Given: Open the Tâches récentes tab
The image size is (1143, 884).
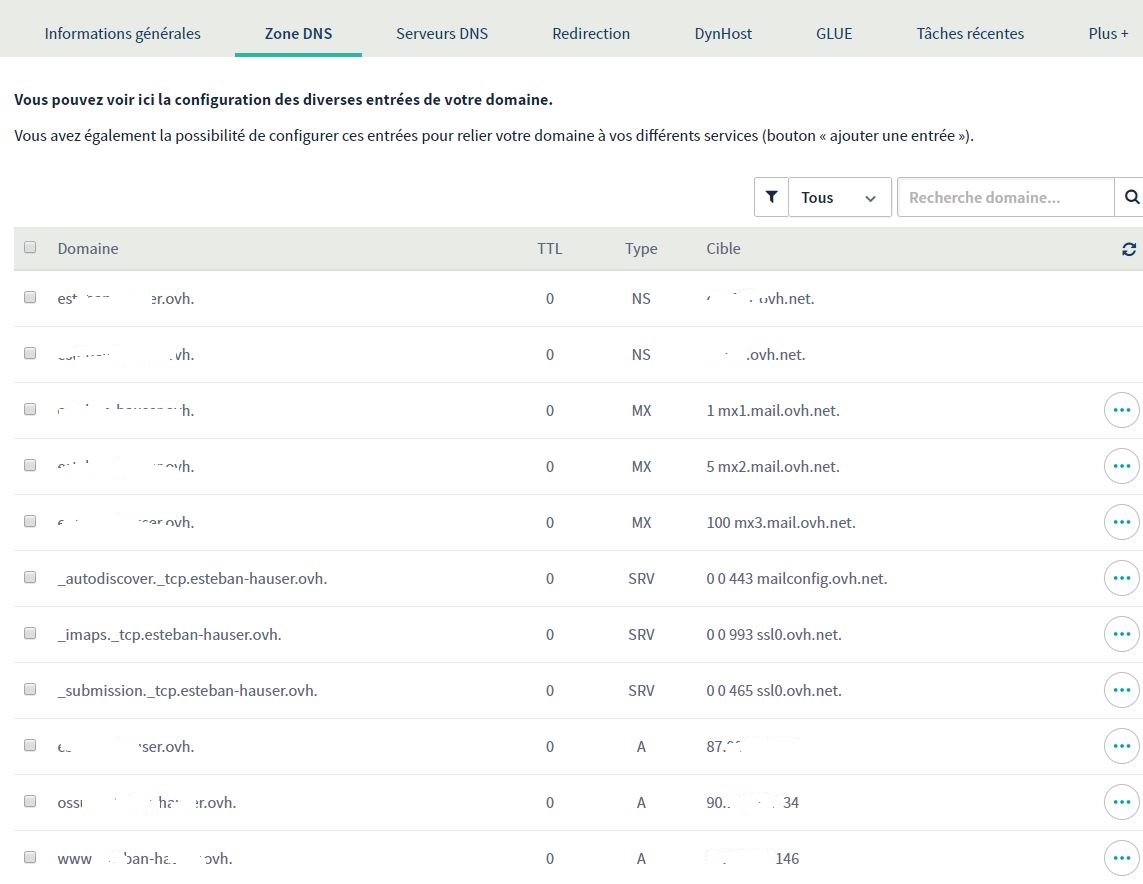Looking at the screenshot, I should [970, 34].
